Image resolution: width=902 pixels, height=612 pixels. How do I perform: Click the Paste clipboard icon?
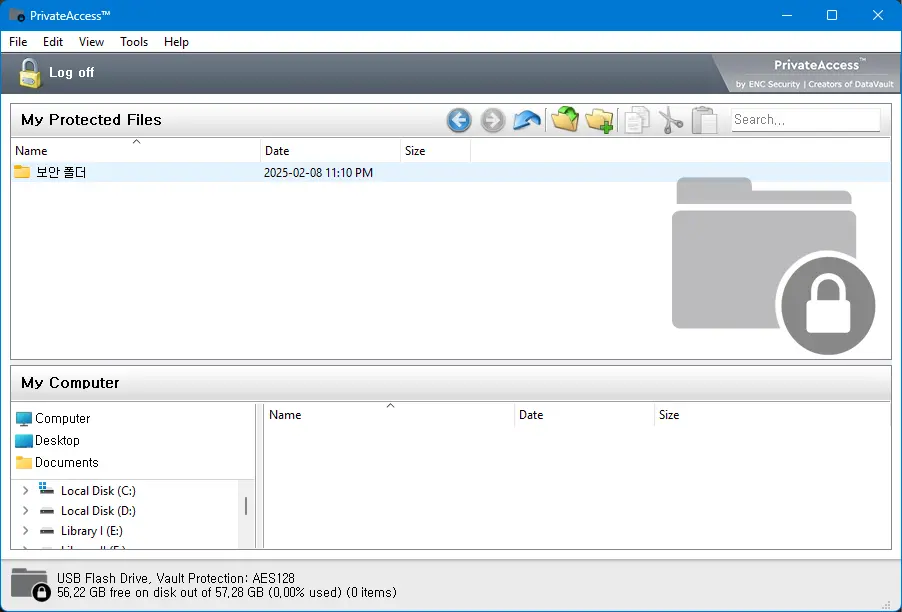[704, 120]
